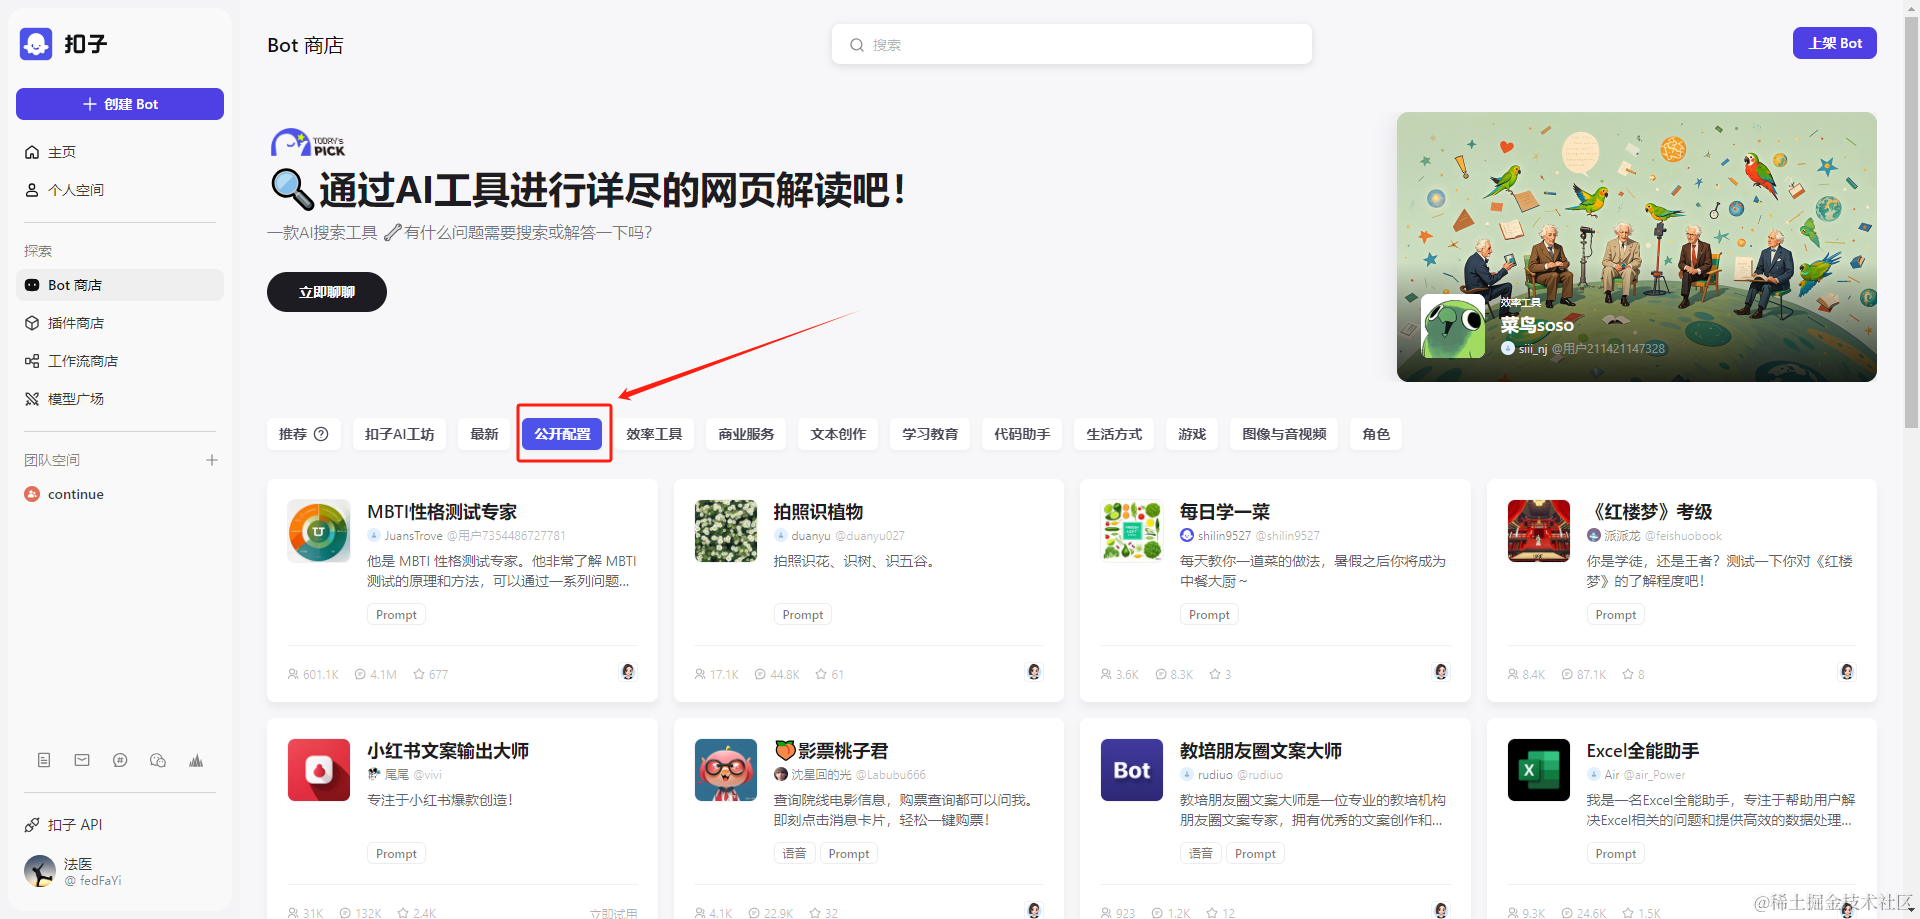Click the 扣子 logo icon
The width and height of the screenshot is (1920, 919).
[x=36, y=44]
